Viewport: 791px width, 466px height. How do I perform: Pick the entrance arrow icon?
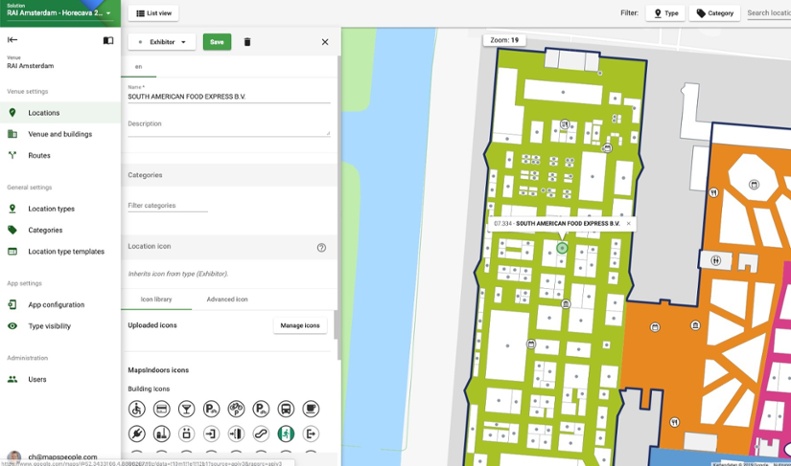pyautogui.click(x=211, y=434)
